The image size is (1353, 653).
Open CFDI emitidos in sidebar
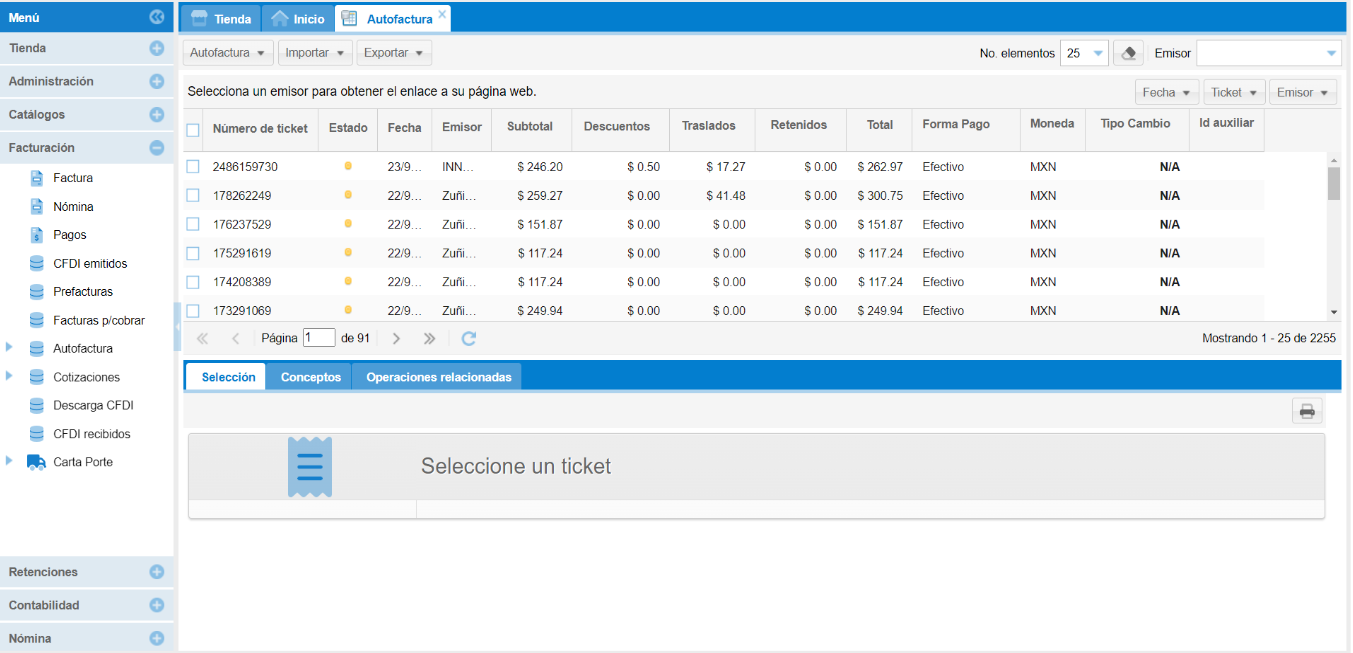click(90, 264)
